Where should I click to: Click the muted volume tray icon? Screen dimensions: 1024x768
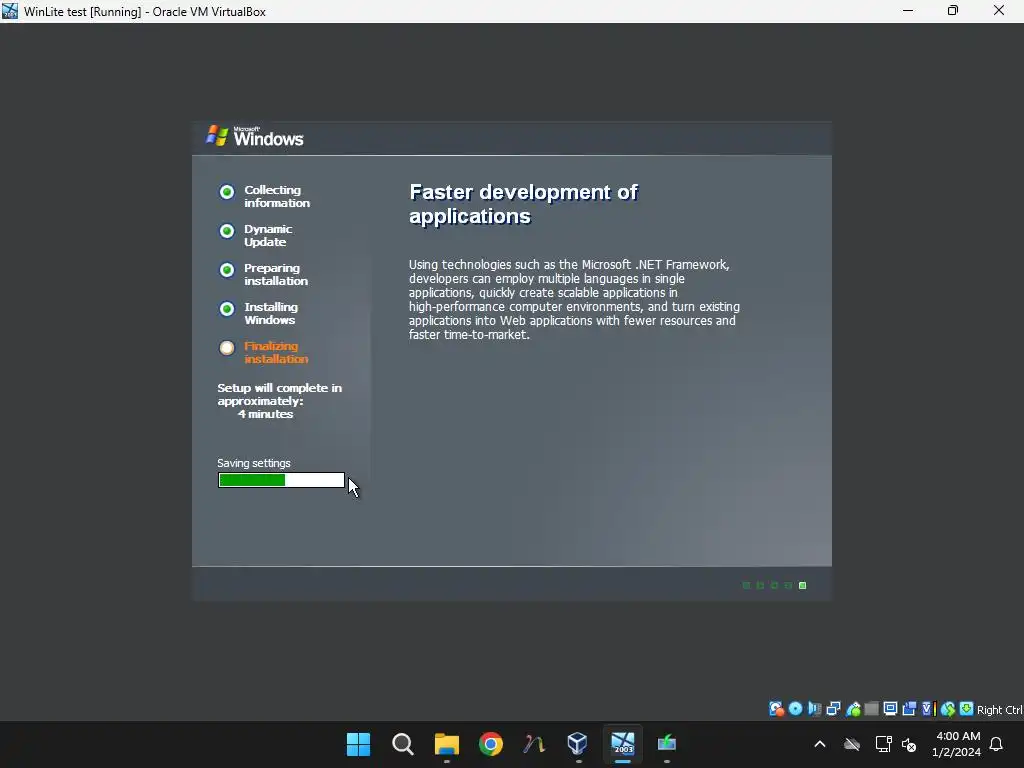[x=909, y=744]
